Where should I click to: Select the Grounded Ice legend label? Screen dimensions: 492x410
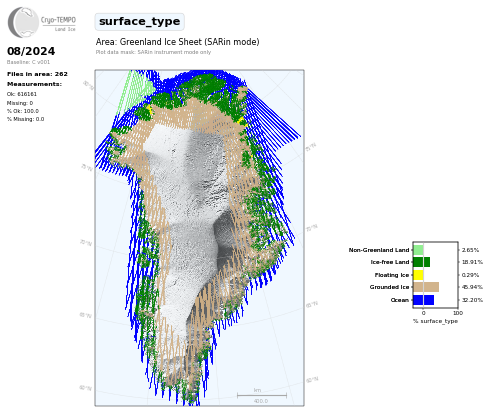[x=389, y=287]
